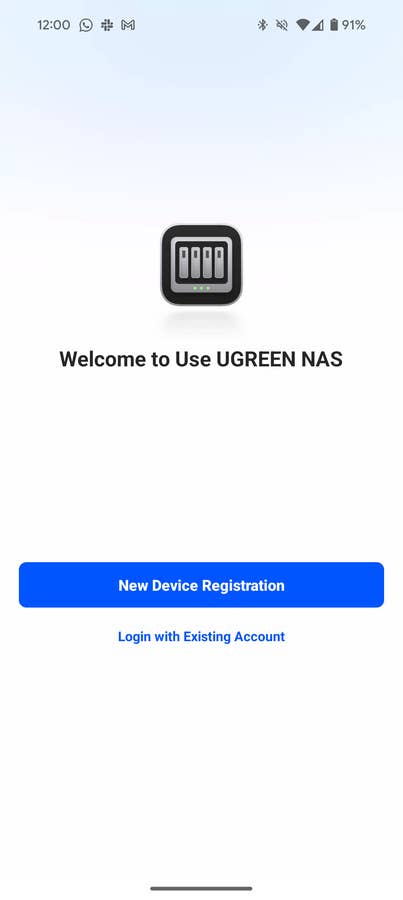This screenshot has width=403, height=900.
Task: Tap the WhatsApp notification icon
Action: pos(86,25)
